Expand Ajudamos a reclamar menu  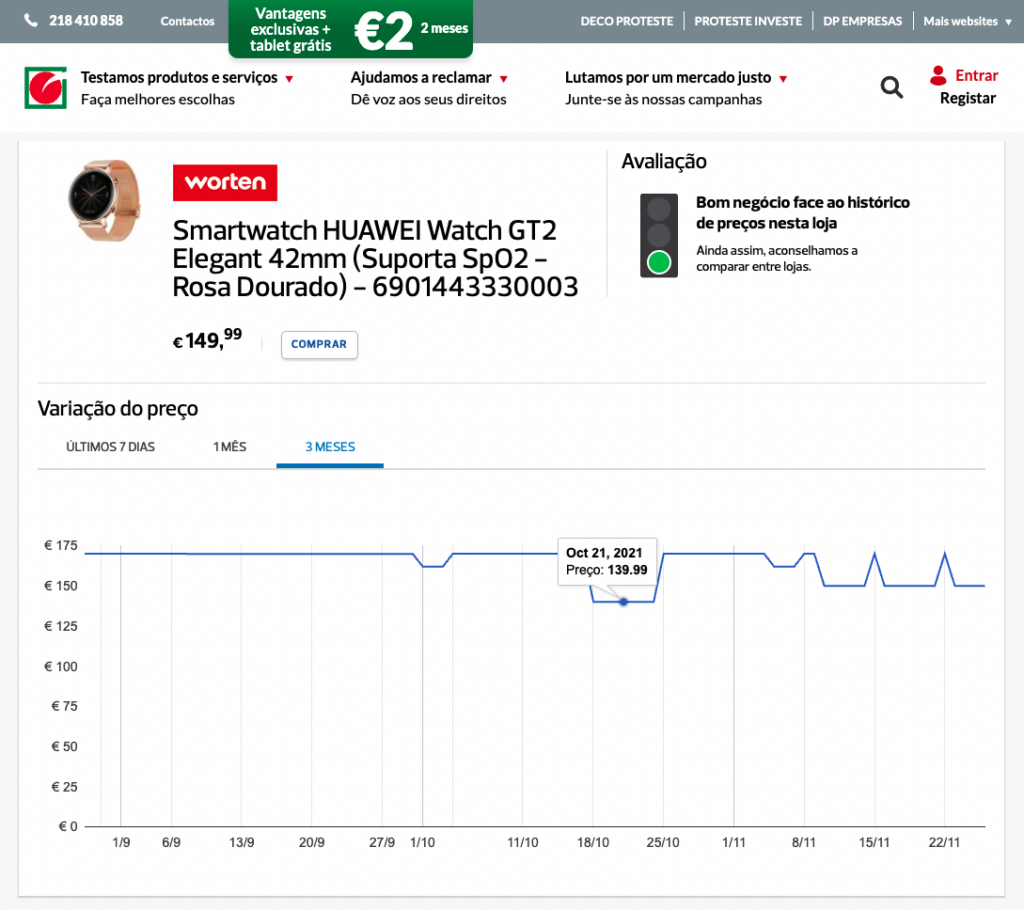coord(429,78)
